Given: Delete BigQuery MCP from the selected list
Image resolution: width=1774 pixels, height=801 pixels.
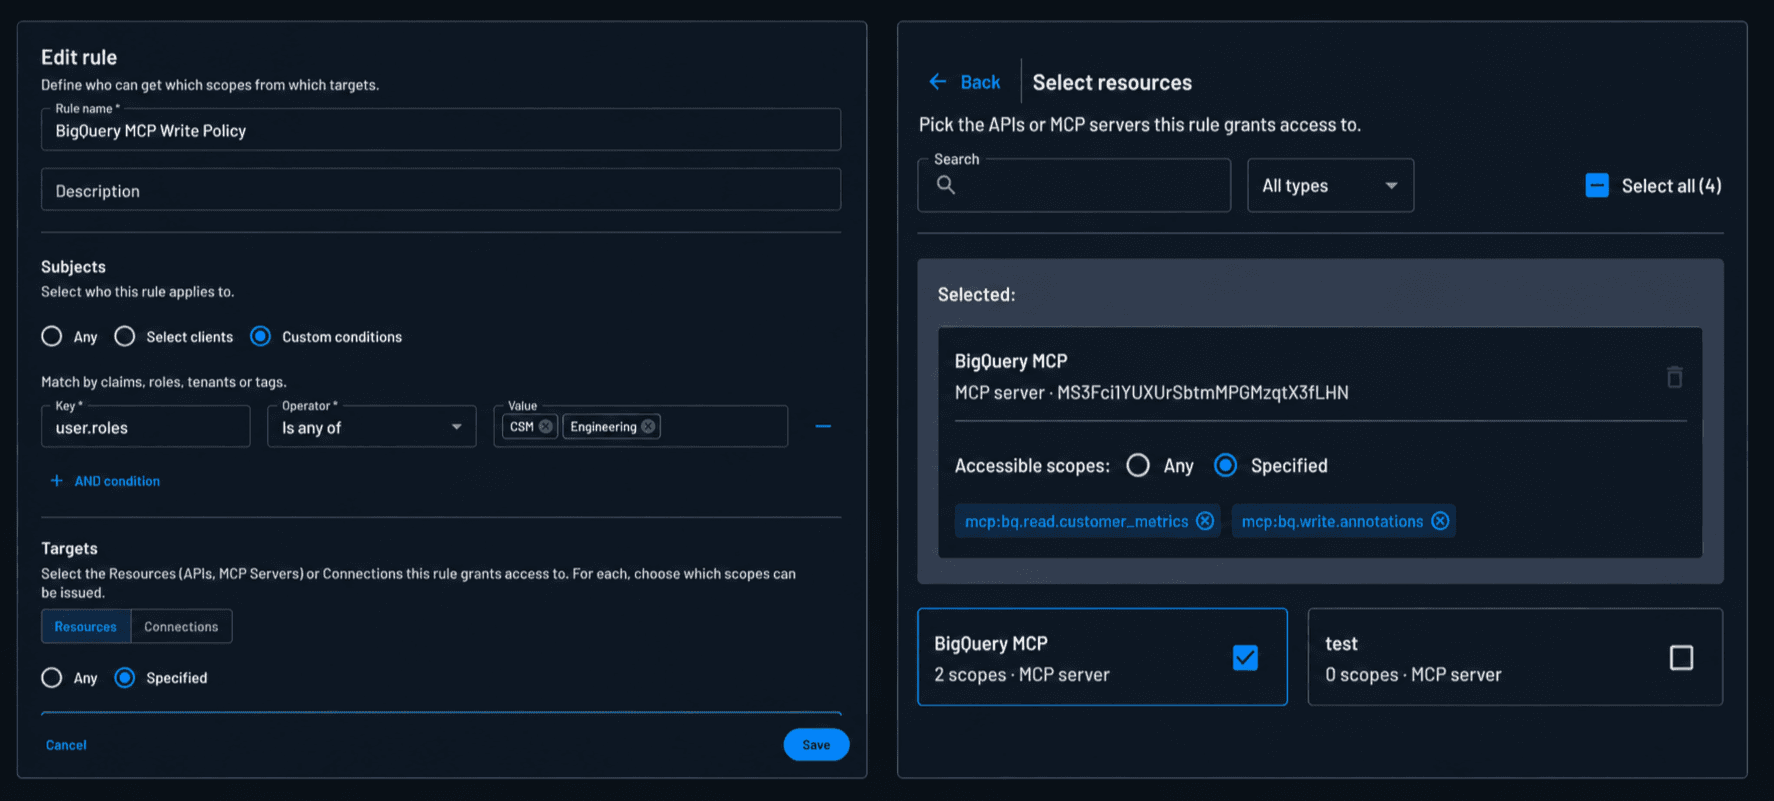Looking at the screenshot, I should click(1674, 377).
